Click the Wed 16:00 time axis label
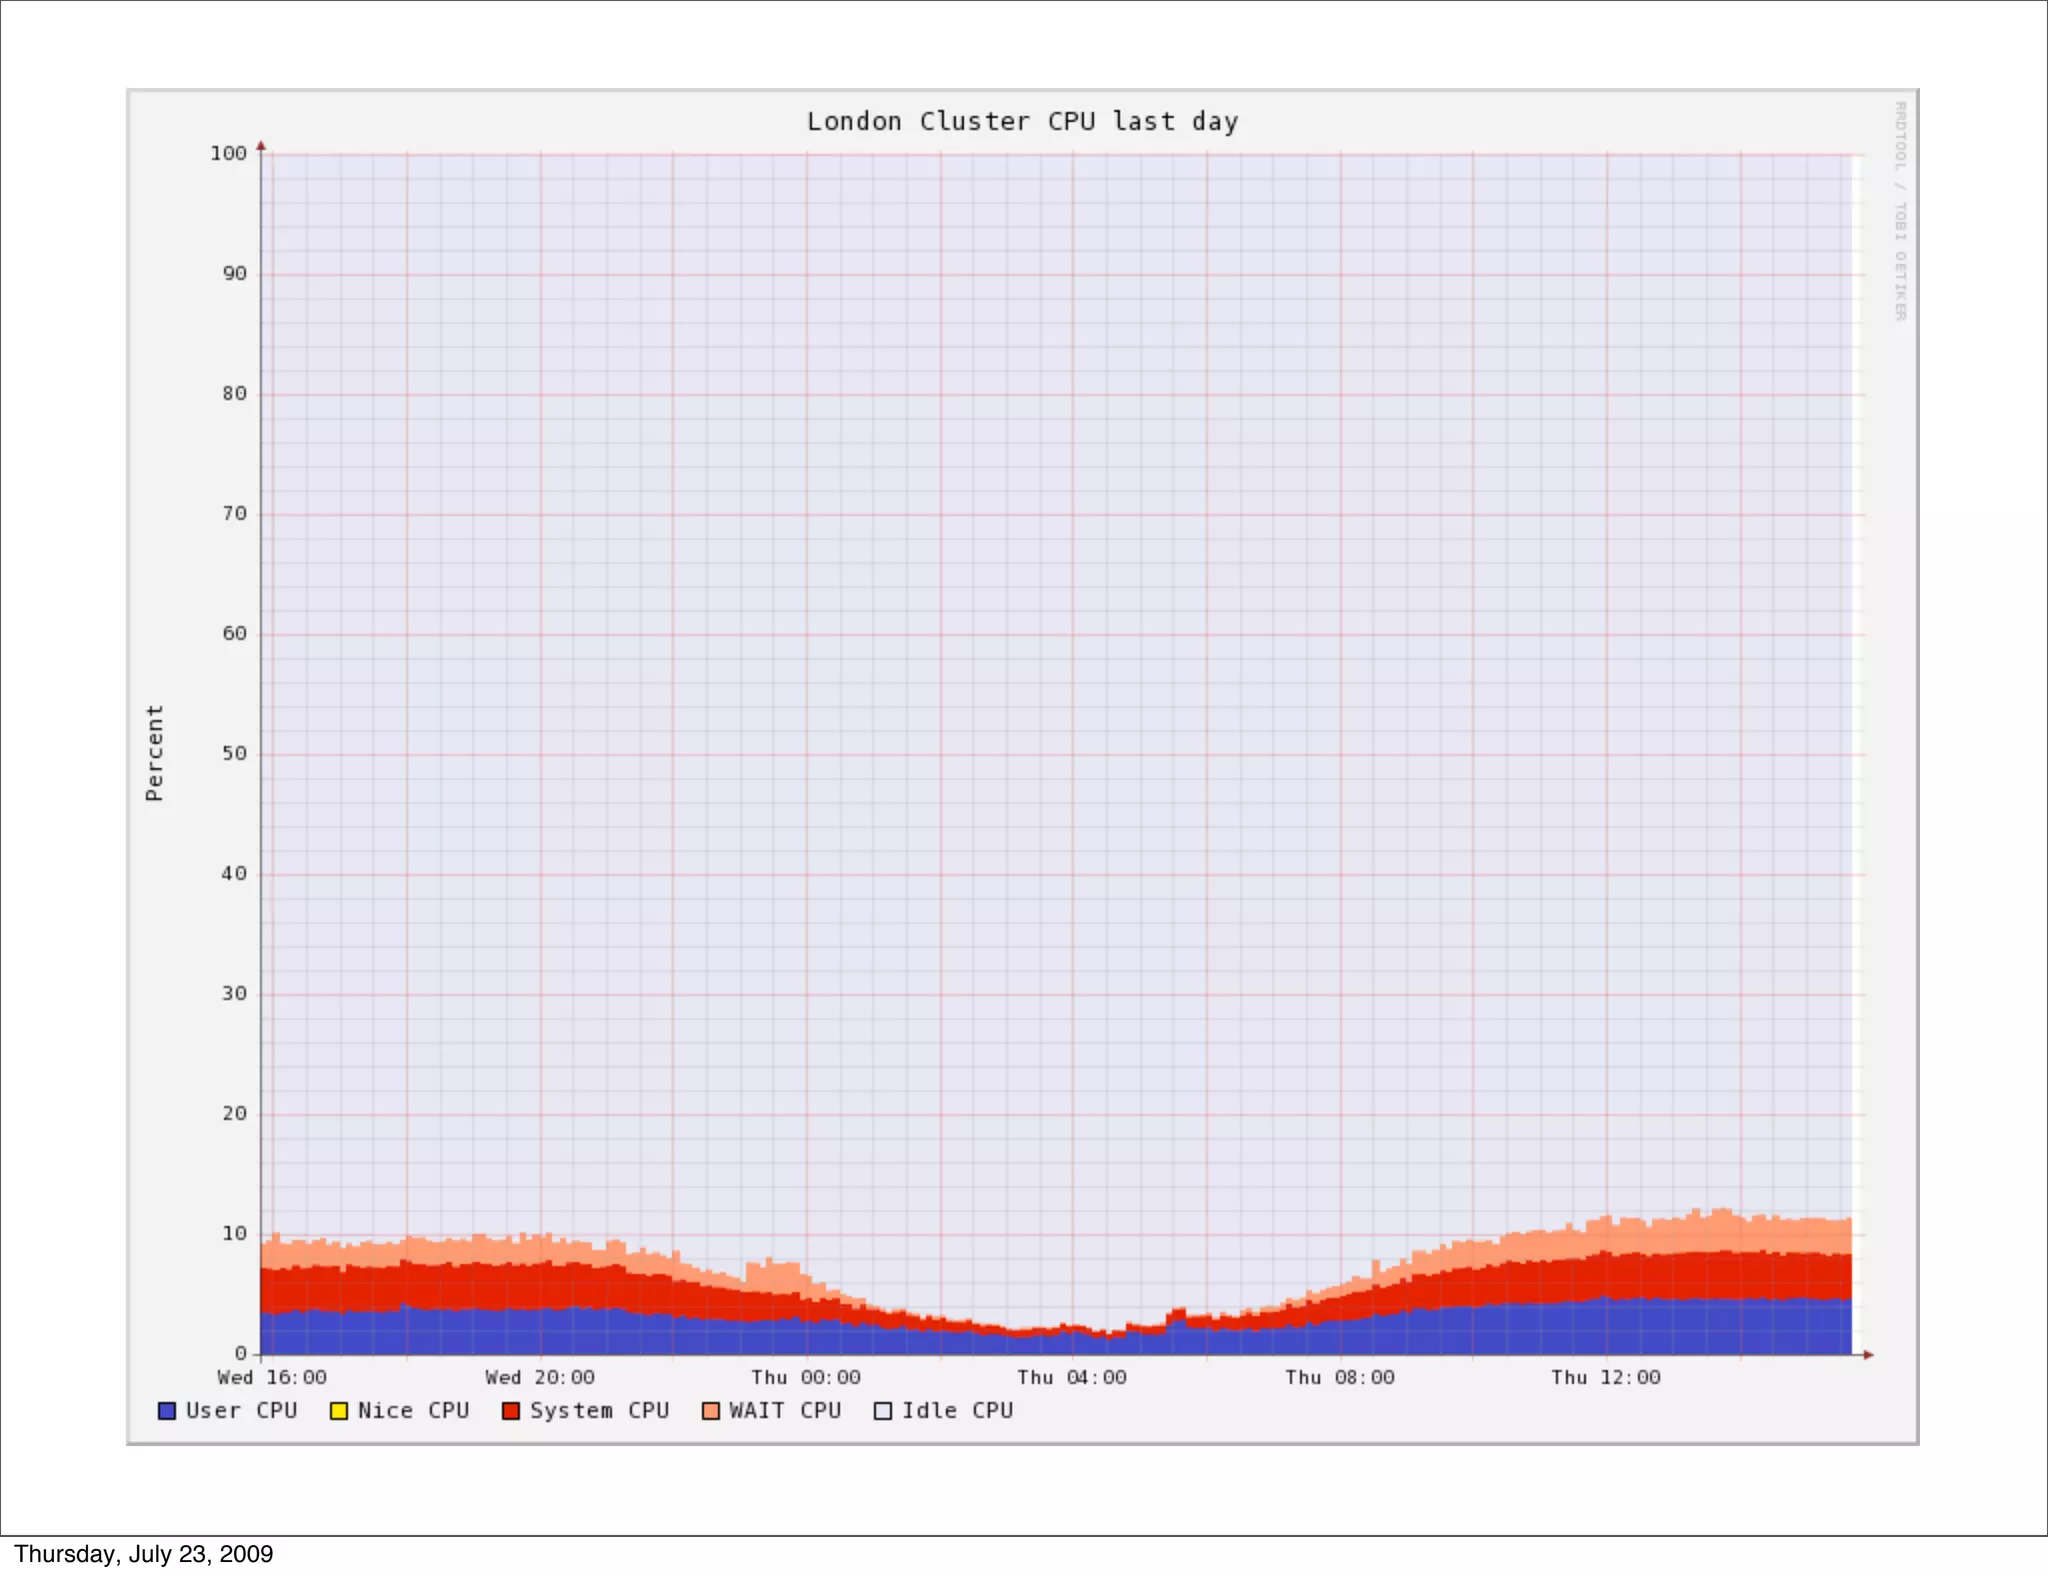Image resolution: width=2048 pixels, height=1576 pixels. (272, 1378)
